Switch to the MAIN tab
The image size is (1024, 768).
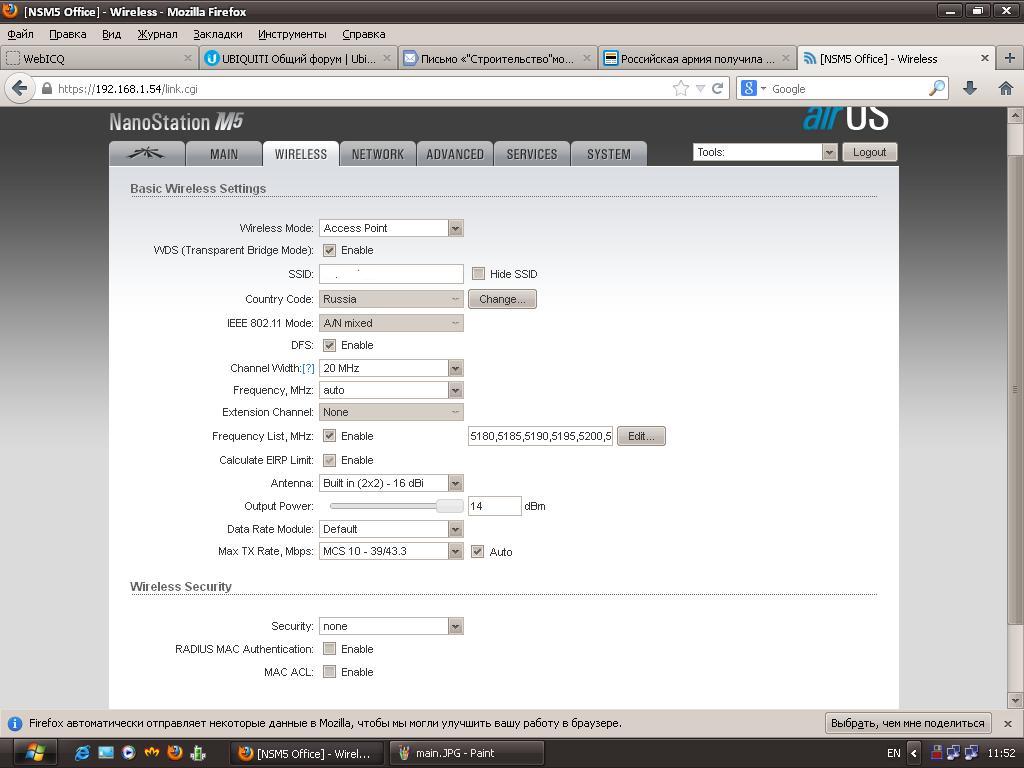coord(223,154)
